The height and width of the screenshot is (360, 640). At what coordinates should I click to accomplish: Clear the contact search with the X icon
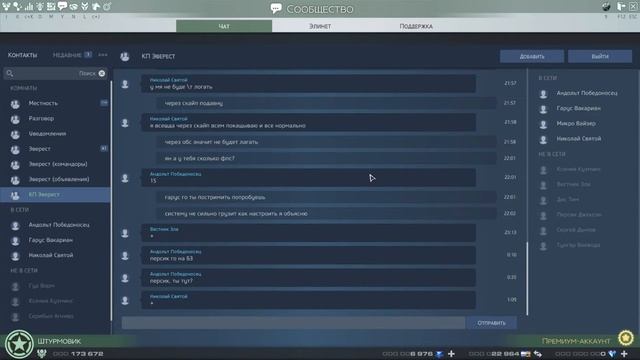pyautogui.click(x=102, y=73)
